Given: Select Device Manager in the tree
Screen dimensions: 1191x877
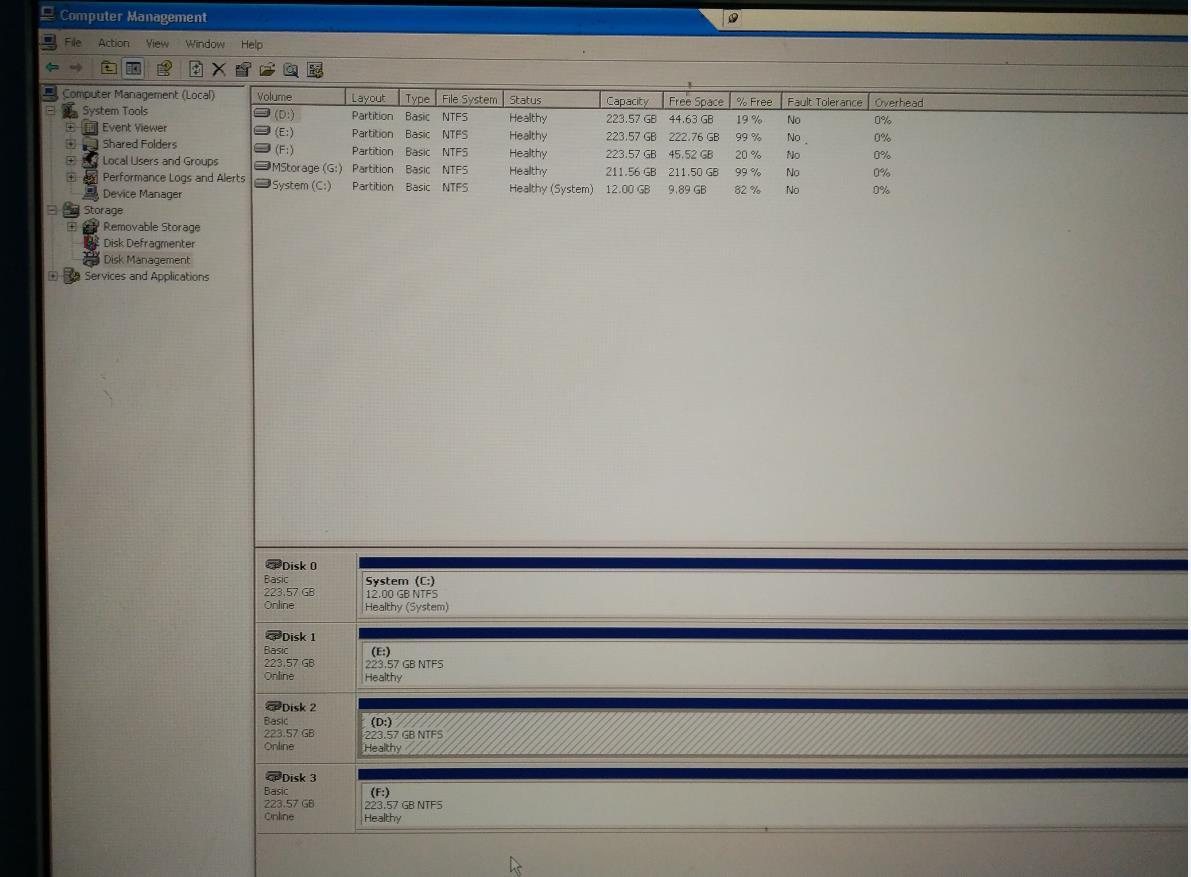Looking at the screenshot, I should [x=142, y=194].
